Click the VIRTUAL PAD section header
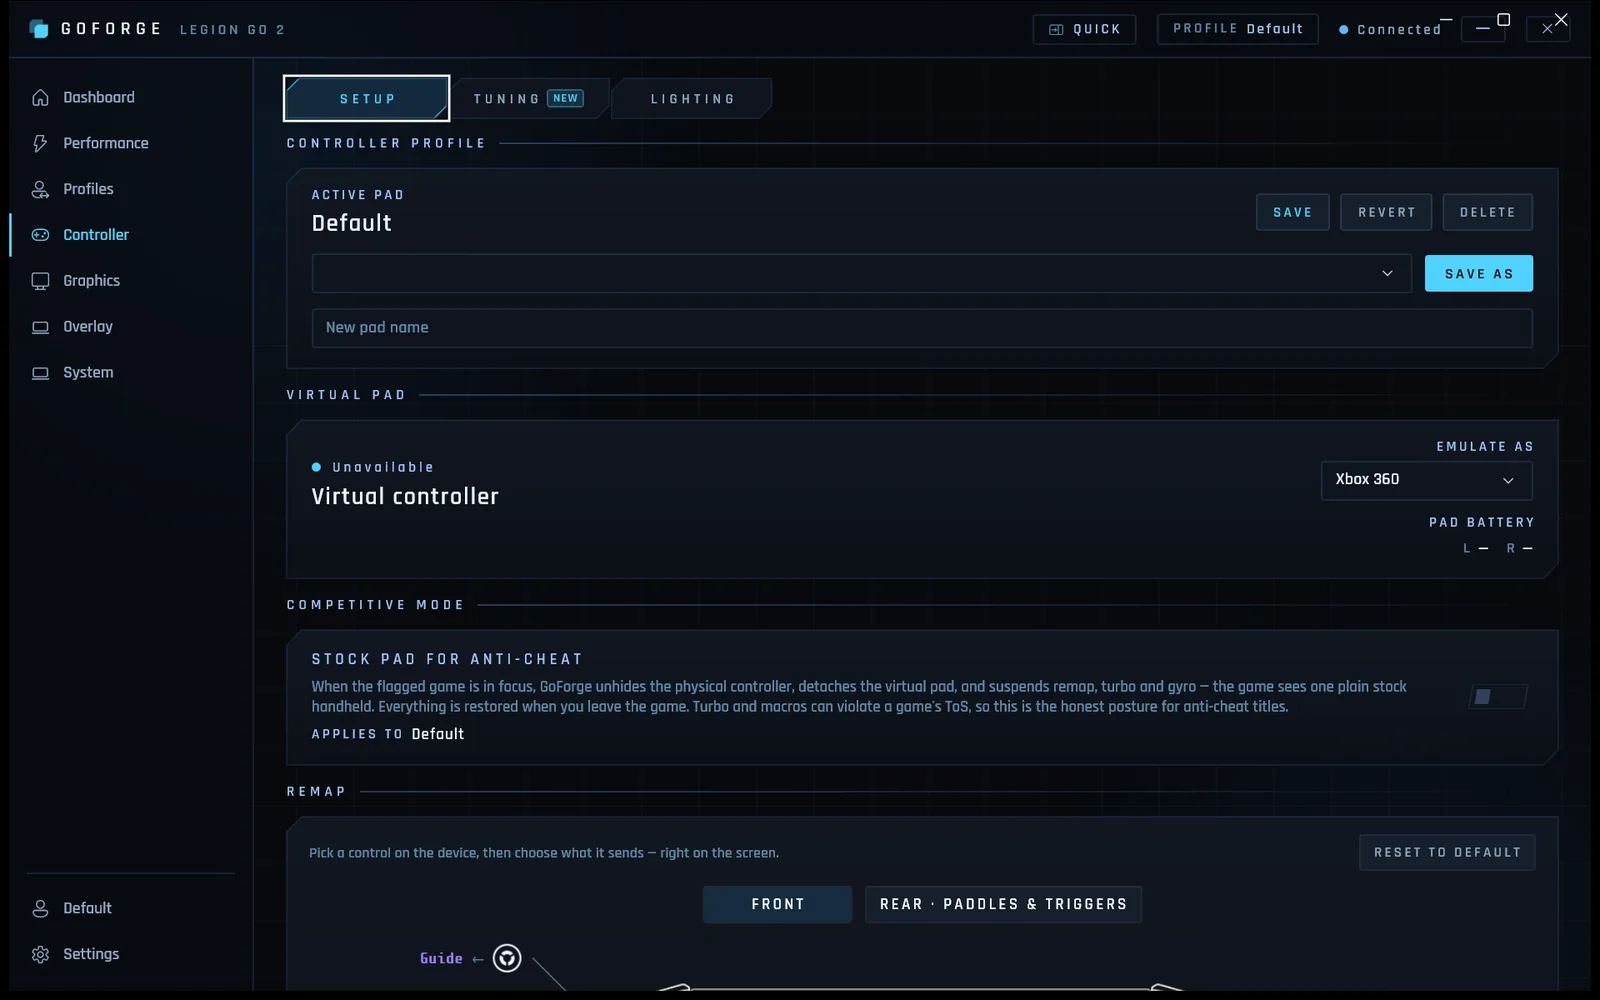 (346, 395)
